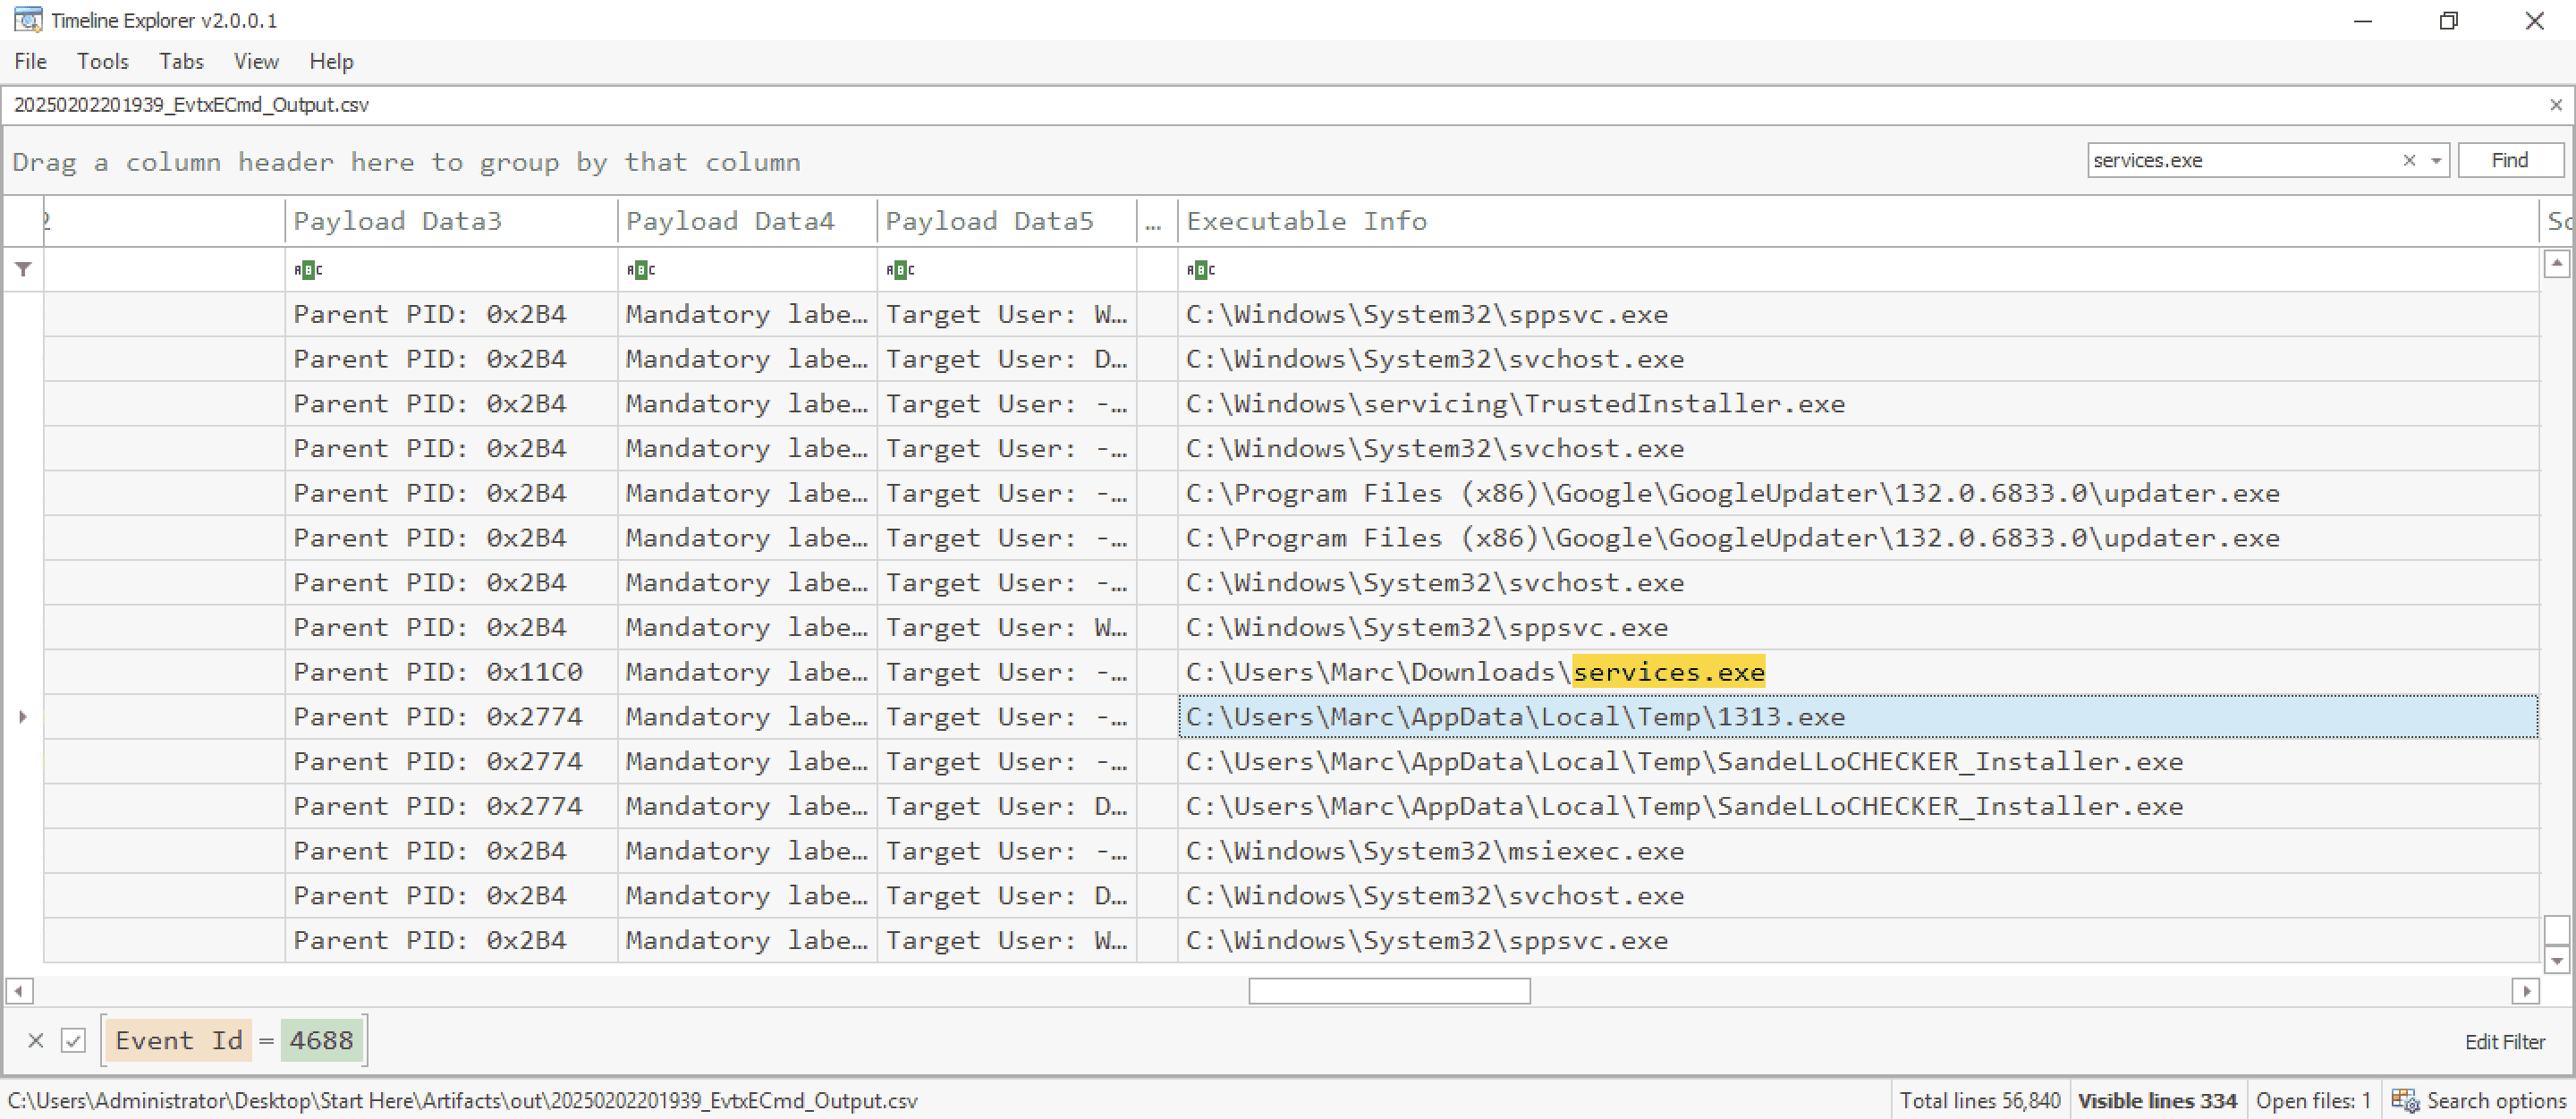This screenshot has height=1119, width=2576.
Task: Open the search box history dropdown
Action: 2436,160
